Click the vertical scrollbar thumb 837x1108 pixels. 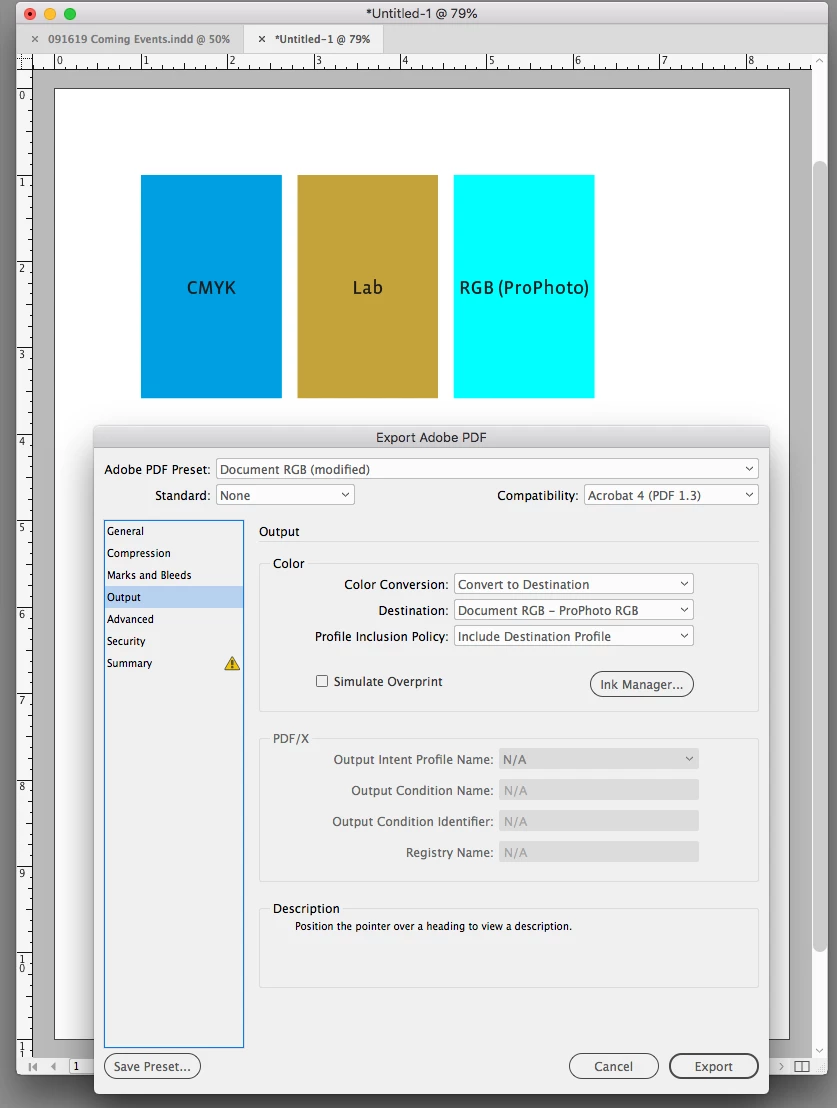click(819, 557)
